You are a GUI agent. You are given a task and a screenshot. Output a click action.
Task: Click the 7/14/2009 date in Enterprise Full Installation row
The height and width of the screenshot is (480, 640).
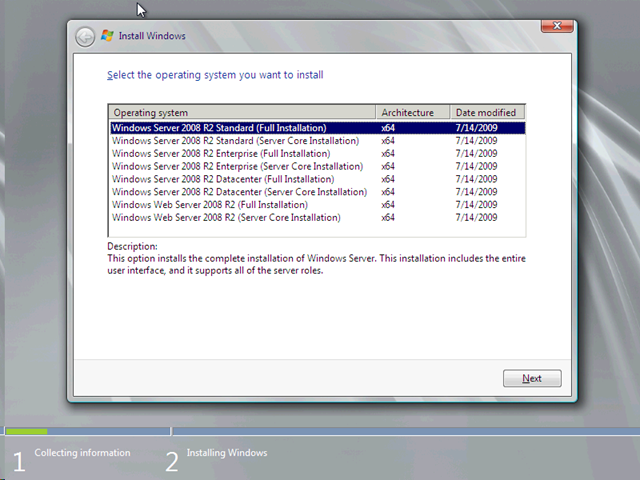point(476,153)
